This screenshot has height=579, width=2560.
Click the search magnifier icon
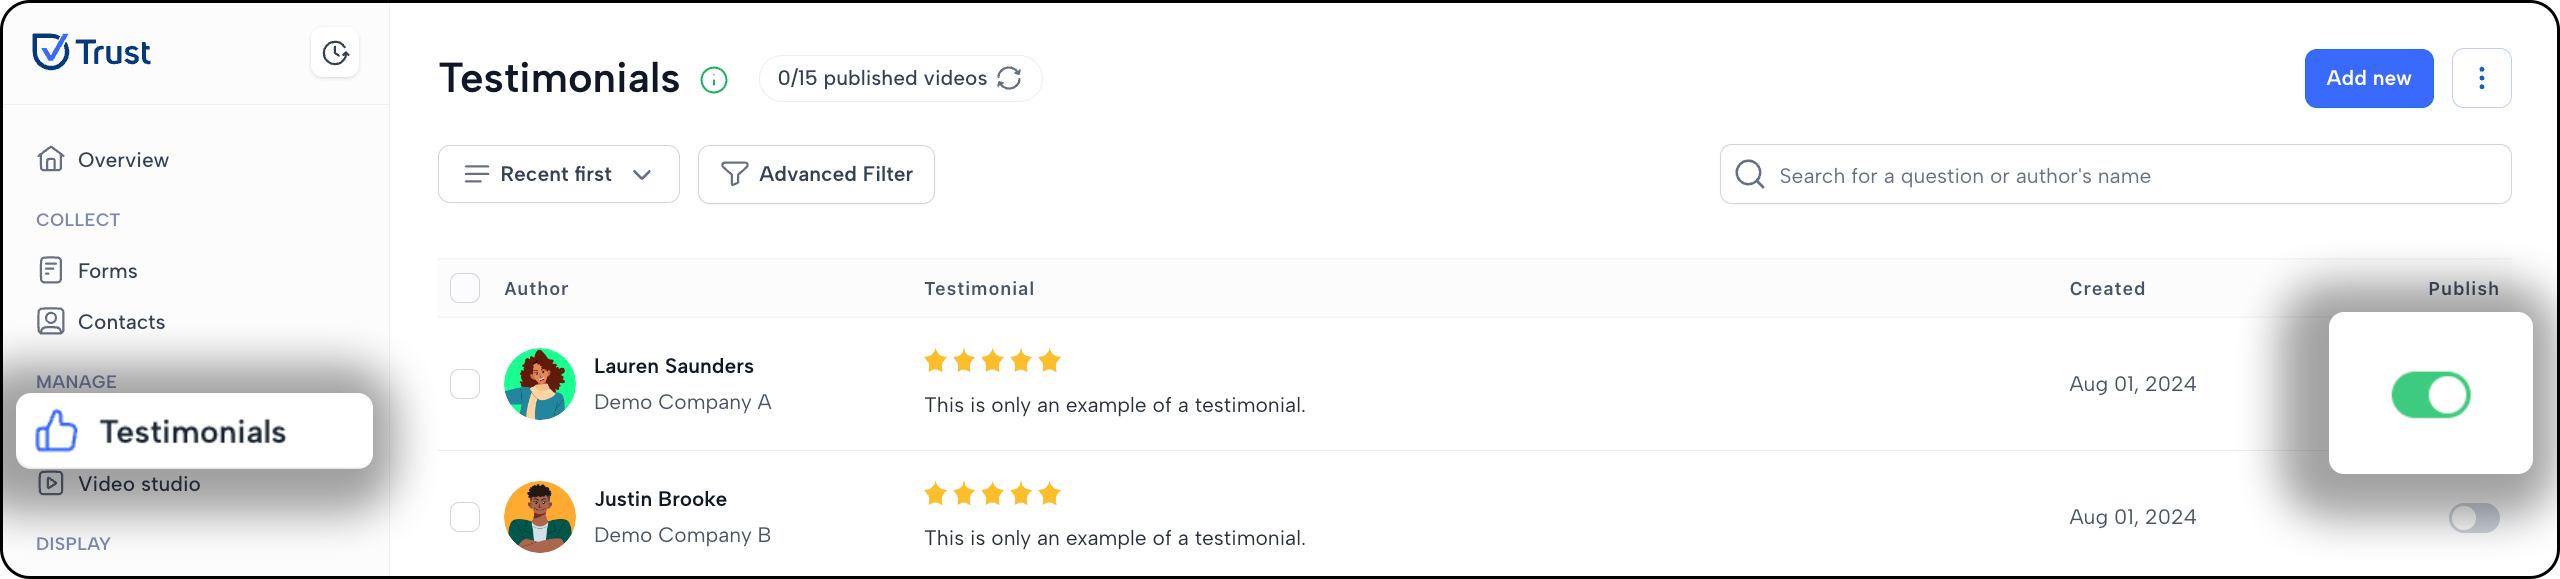coord(1750,175)
